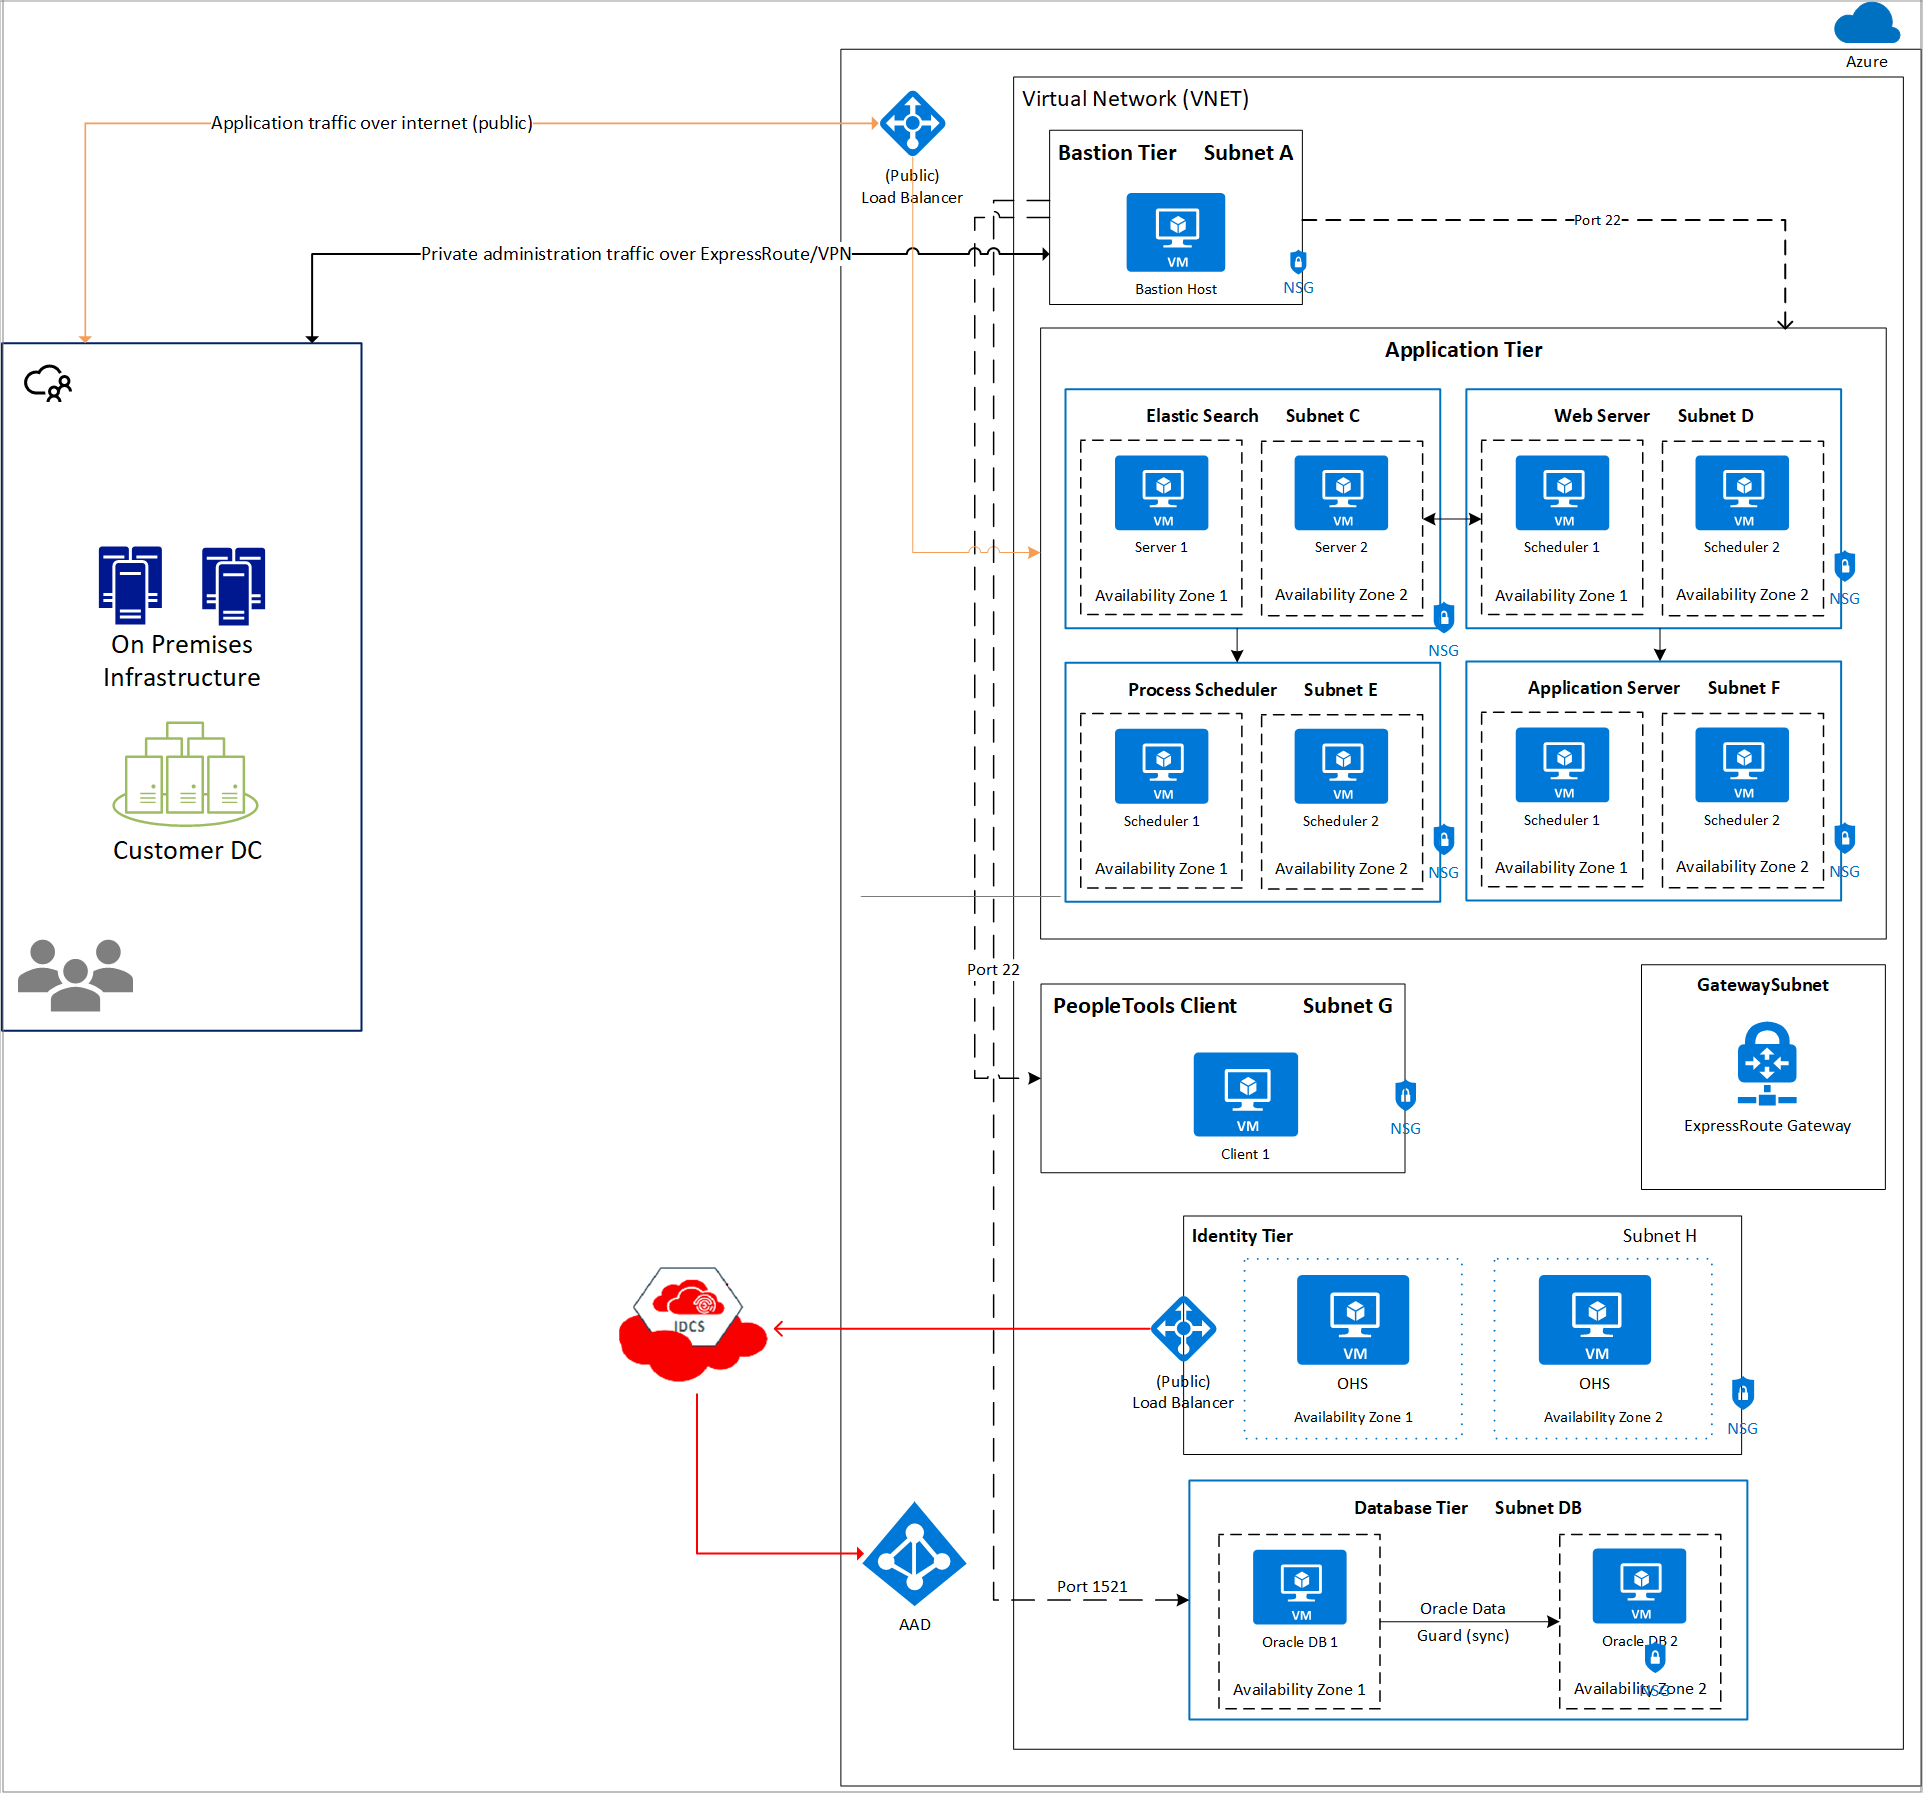Image resolution: width=1923 pixels, height=1793 pixels.
Task: Select the Port 1521 label
Action: pyautogui.click(x=1092, y=1586)
